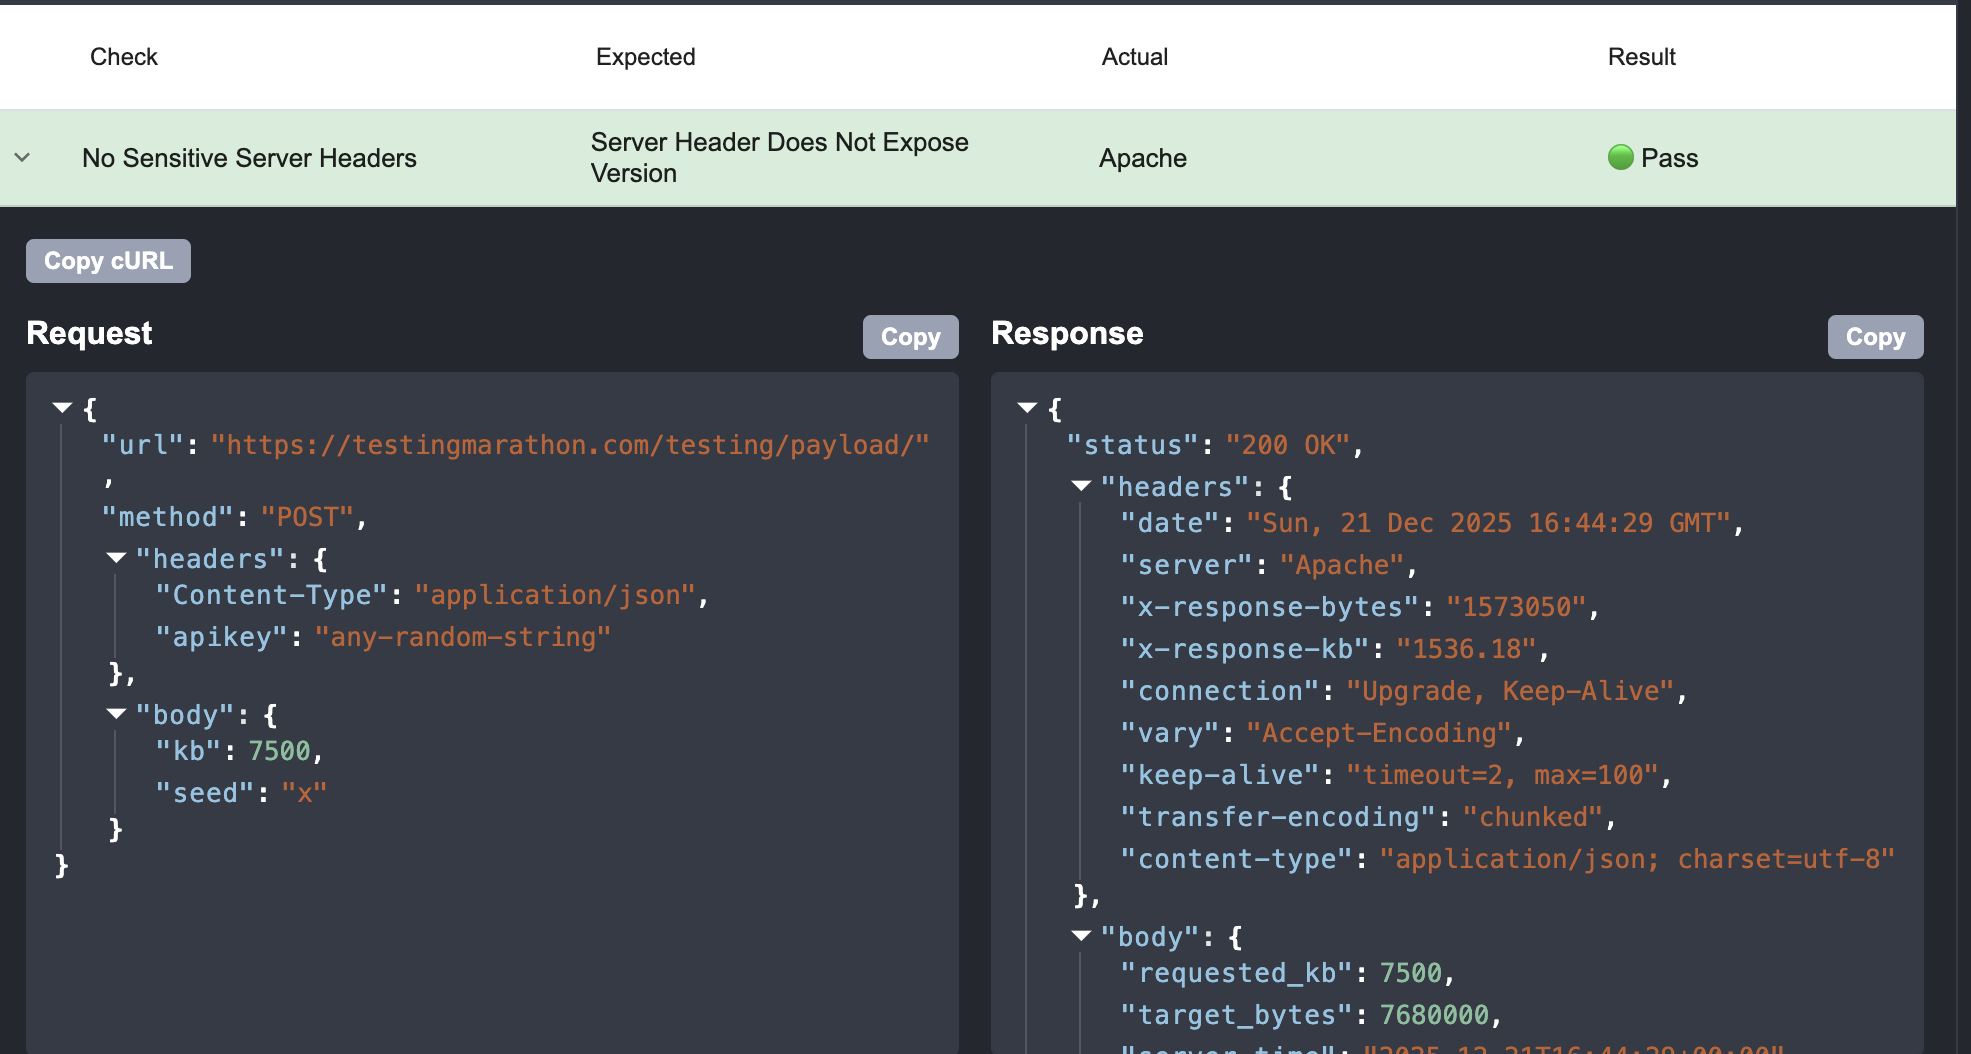
Task: Click the Copy cURL button
Action: point(107,260)
